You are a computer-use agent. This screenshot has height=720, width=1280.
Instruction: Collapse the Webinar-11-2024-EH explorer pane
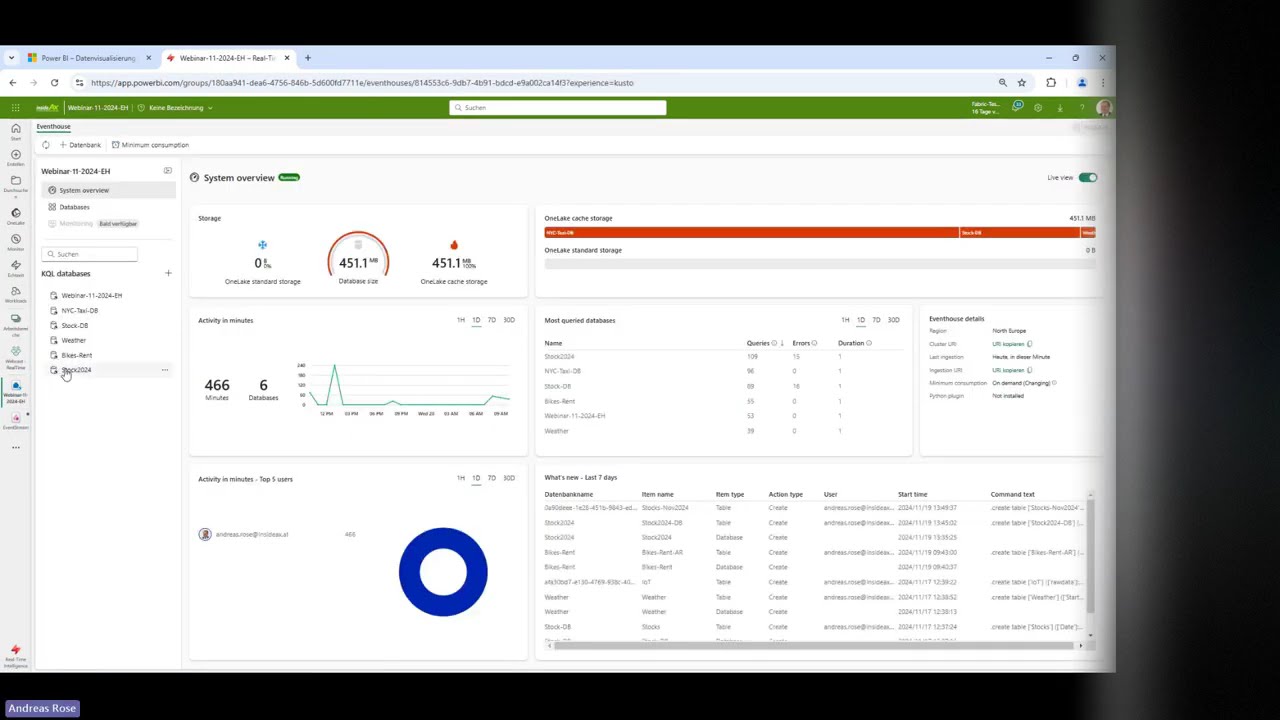coord(167,171)
